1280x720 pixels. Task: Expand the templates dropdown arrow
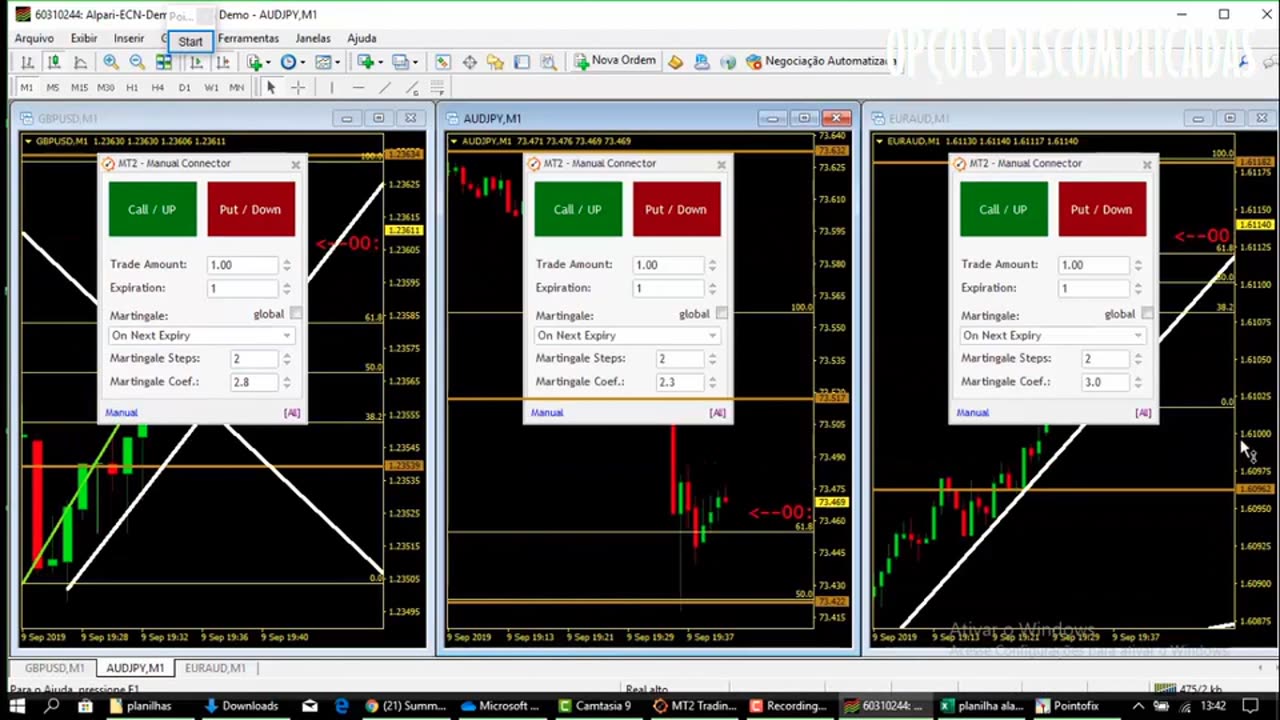pos(338,62)
